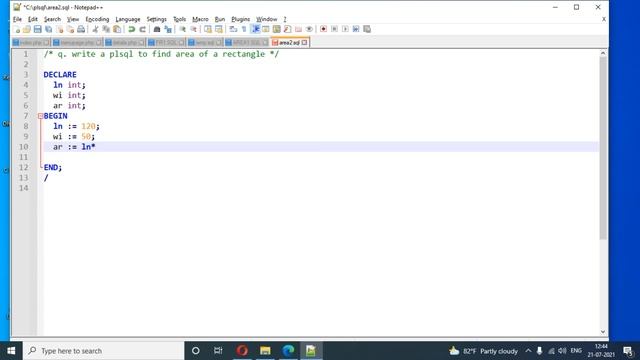Open a file using the Open folder icon

click(27, 29)
